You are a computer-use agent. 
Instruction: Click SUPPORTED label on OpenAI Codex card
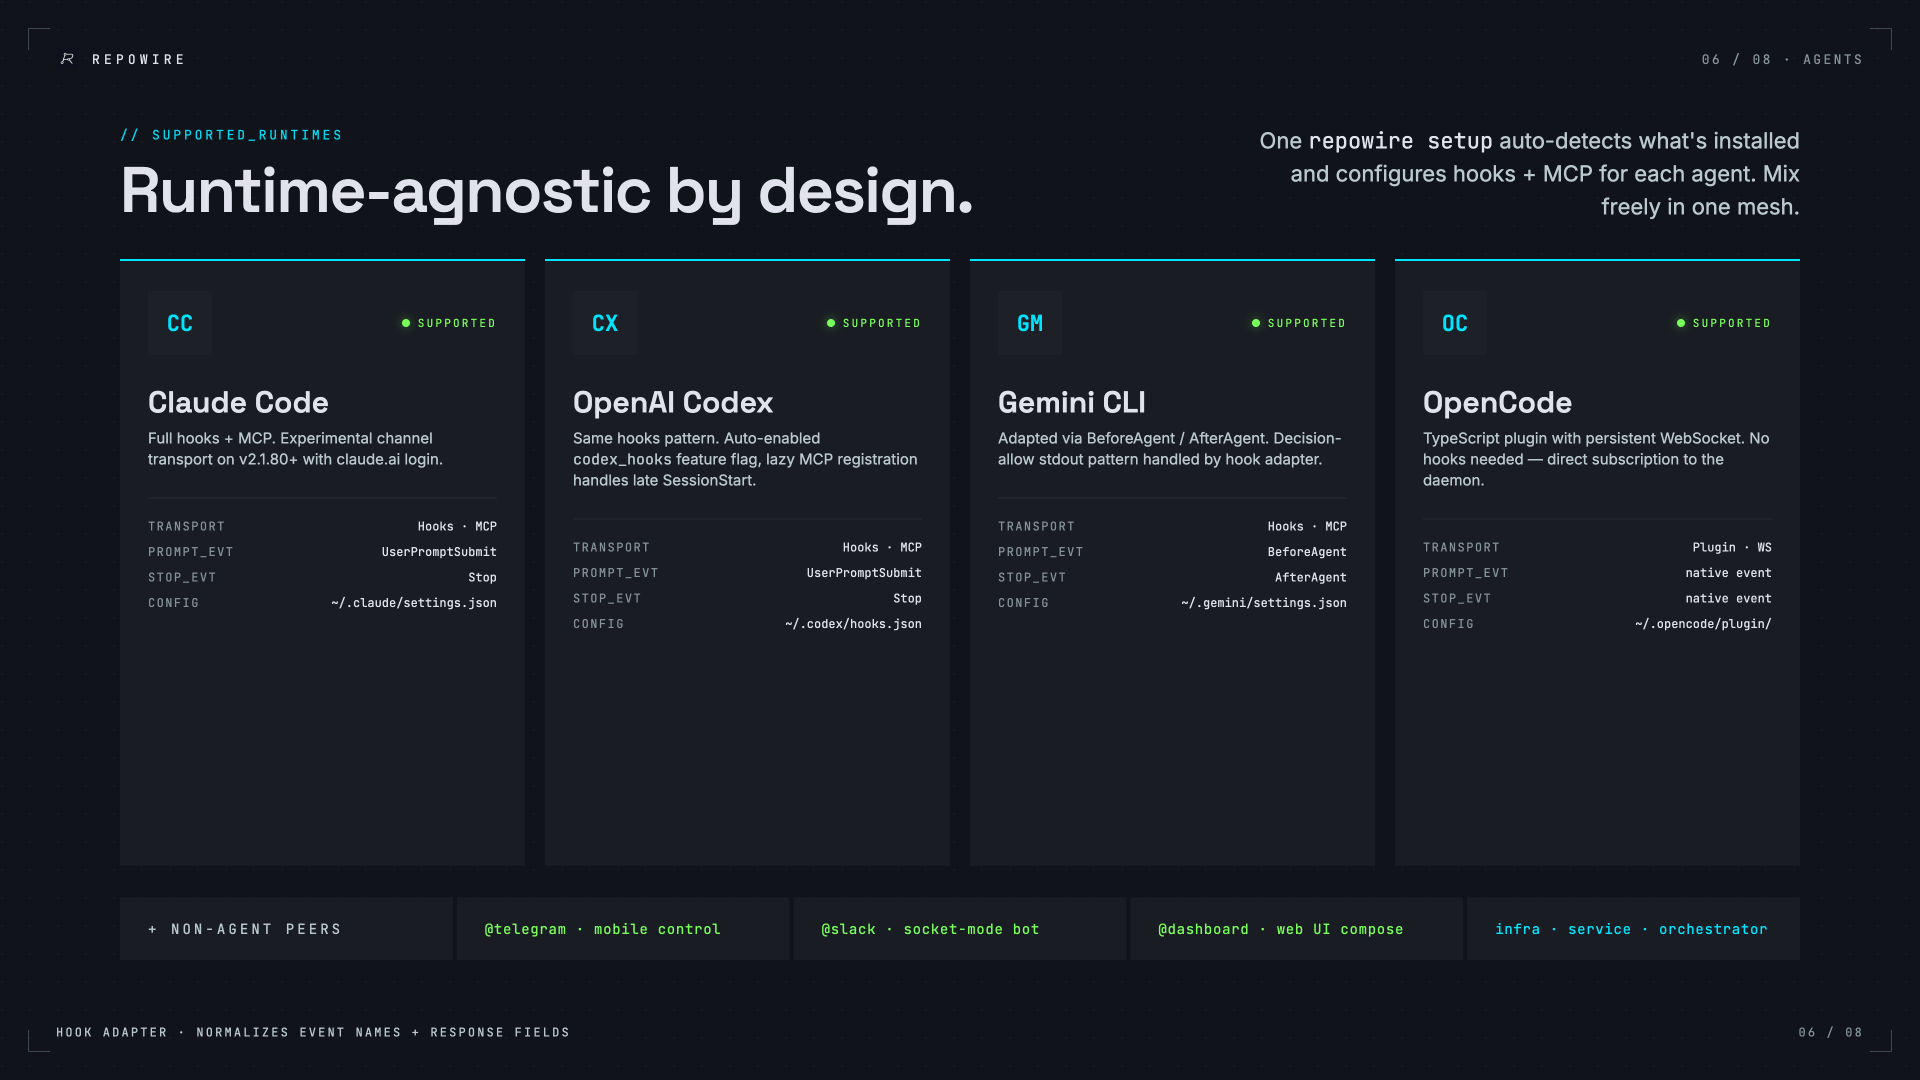click(882, 323)
